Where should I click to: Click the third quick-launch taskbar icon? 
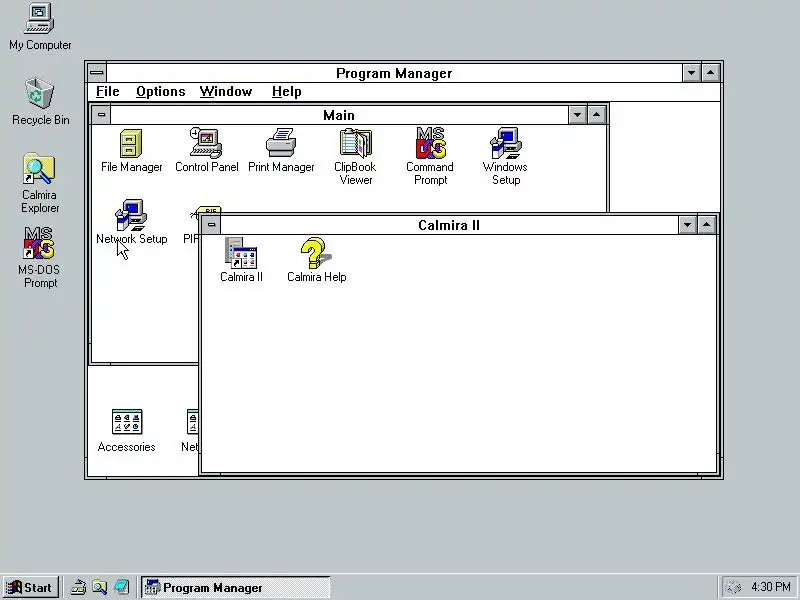(x=121, y=587)
